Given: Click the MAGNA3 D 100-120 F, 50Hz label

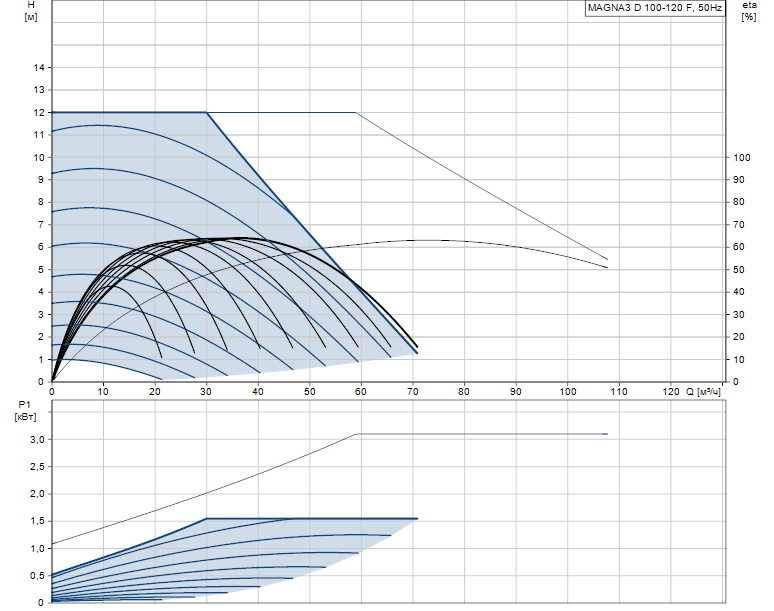Looking at the screenshot, I should 655,8.
